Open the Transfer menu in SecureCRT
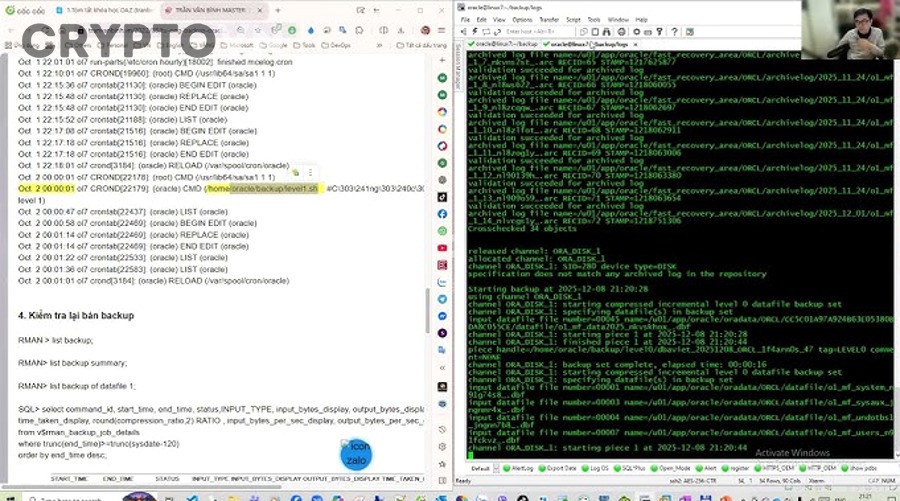The width and height of the screenshot is (900, 501). [x=549, y=20]
